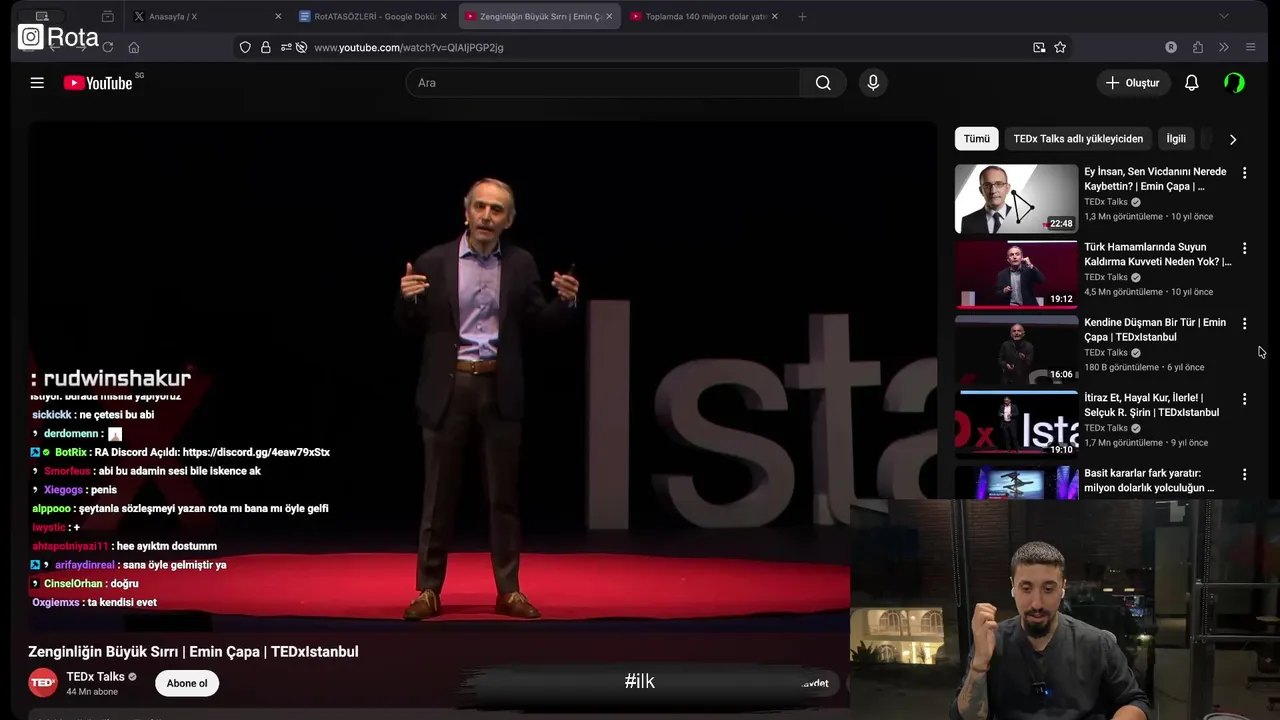Focus the Ara search field
Image resolution: width=1280 pixels, height=720 pixels.
pos(603,83)
